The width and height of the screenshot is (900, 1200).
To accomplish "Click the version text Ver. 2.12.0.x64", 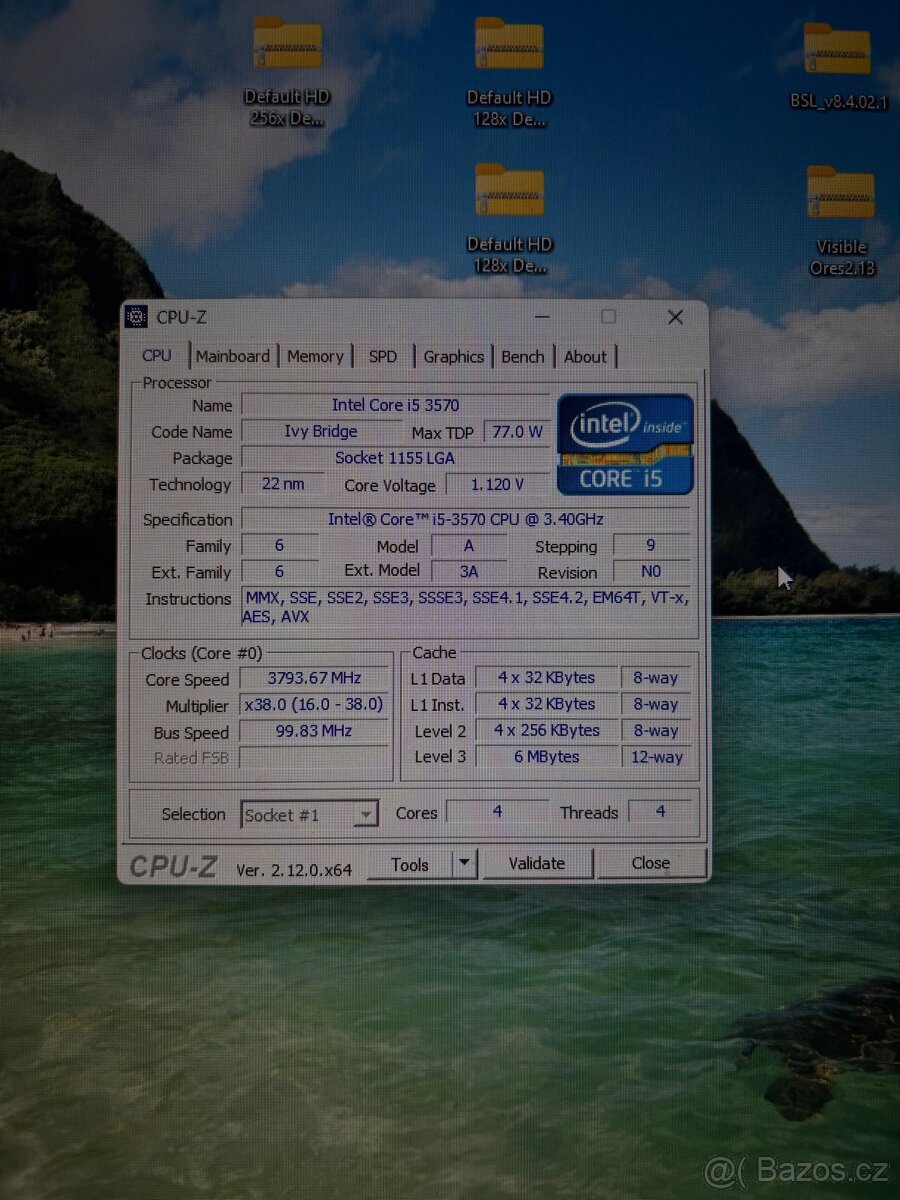I will tap(294, 870).
